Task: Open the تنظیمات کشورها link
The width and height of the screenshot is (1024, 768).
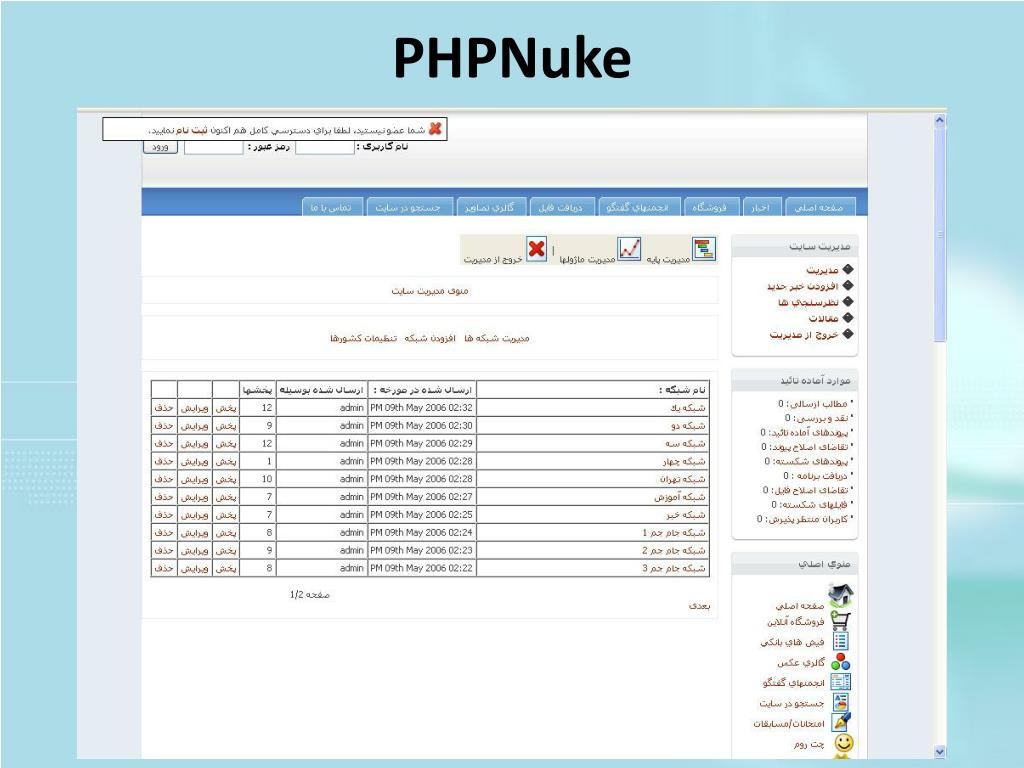Action: 363,338
